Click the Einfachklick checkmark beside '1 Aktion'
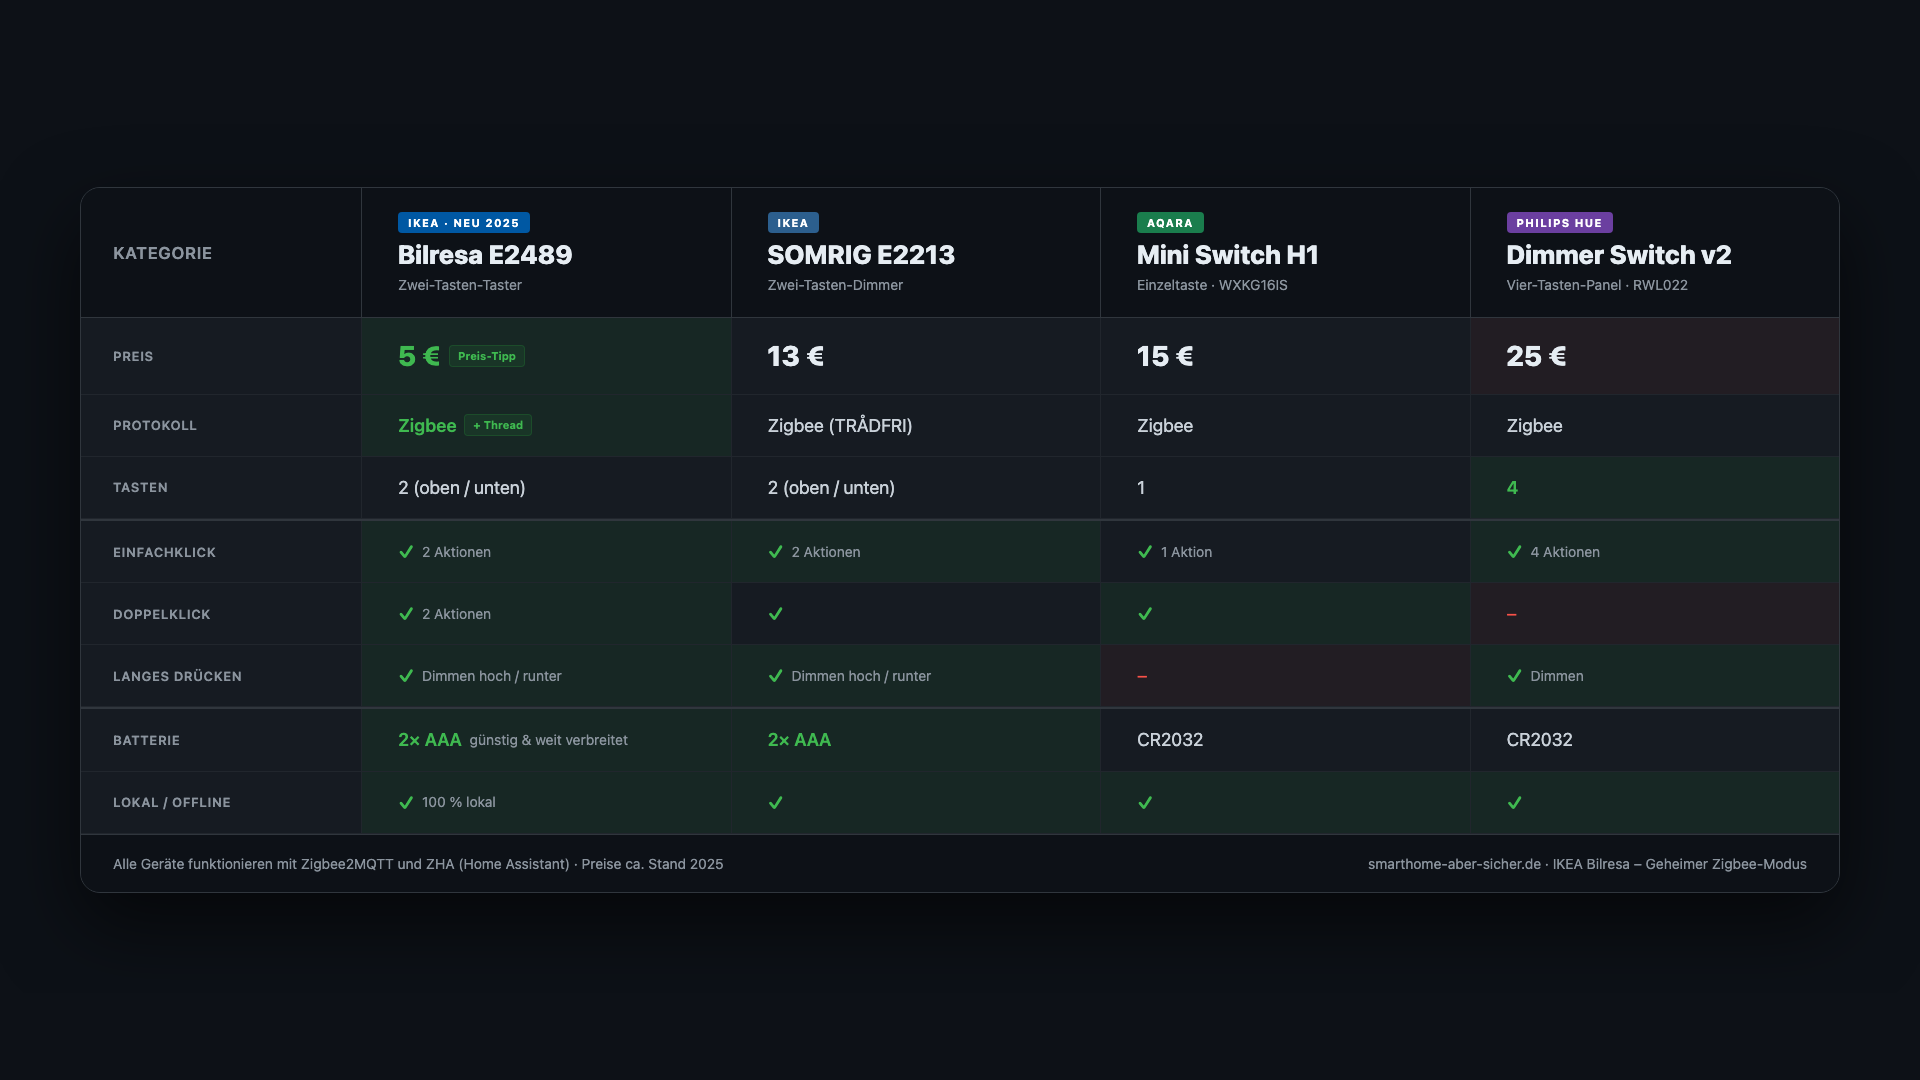The width and height of the screenshot is (1920, 1080). [x=1145, y=552]
